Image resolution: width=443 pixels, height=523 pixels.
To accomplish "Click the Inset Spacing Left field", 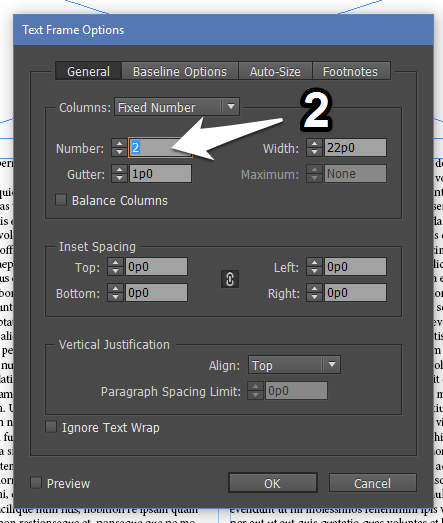I will [x=355, y=267].
